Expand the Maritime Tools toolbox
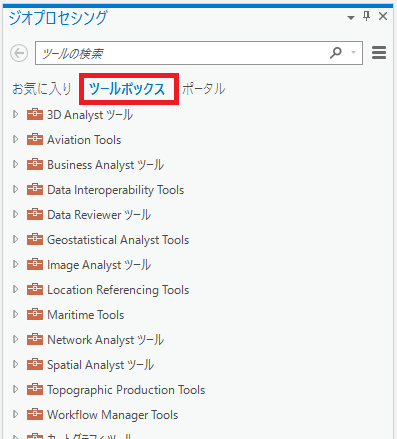 pyautogui.click(x=15, y=314)
